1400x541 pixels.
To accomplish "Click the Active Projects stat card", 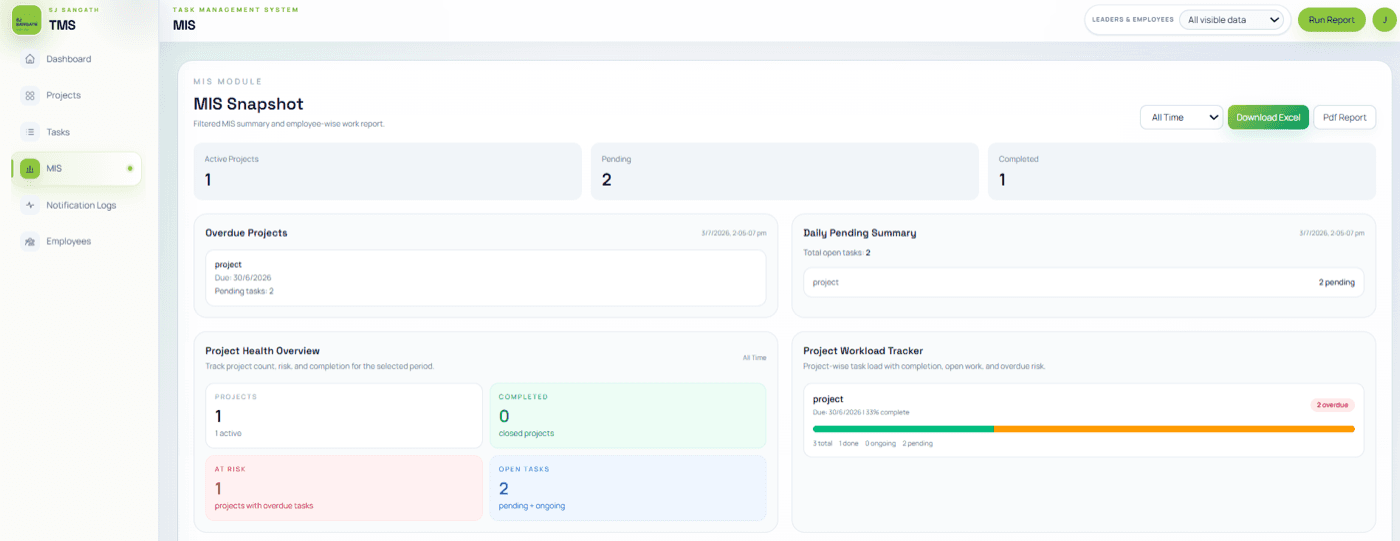I will click(x=387, y=171).
